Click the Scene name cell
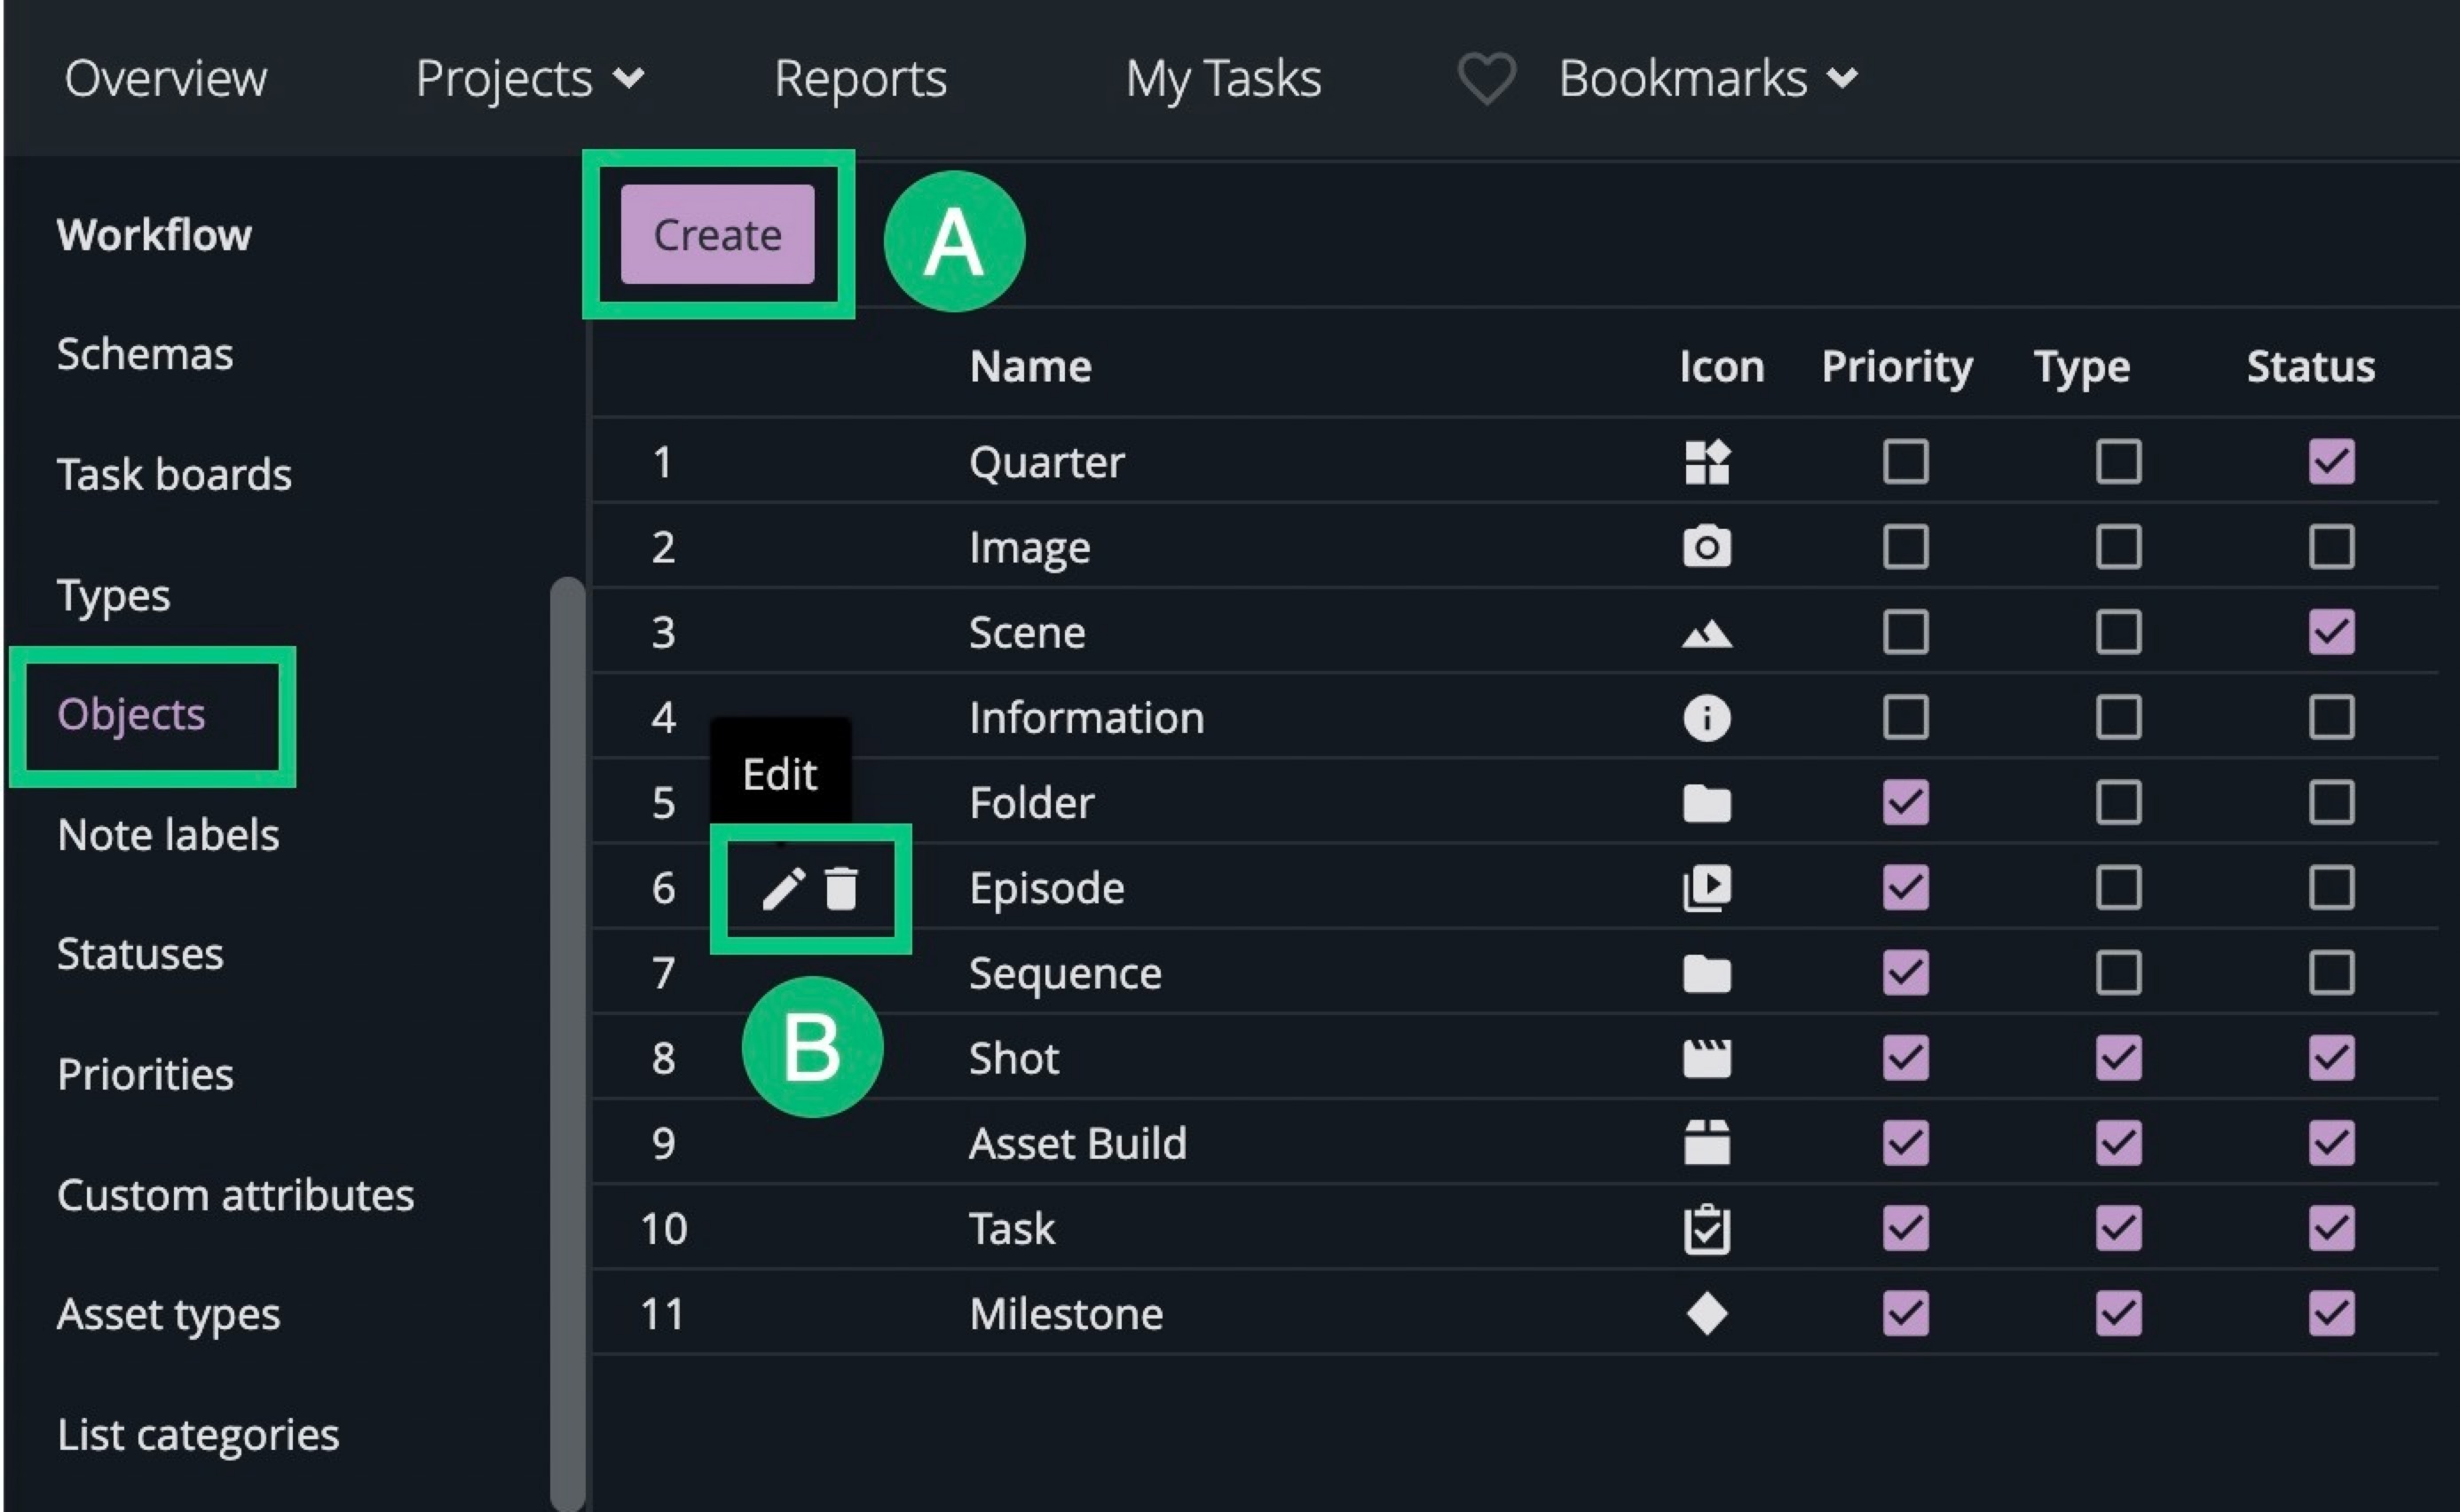 pos(1026,632)
